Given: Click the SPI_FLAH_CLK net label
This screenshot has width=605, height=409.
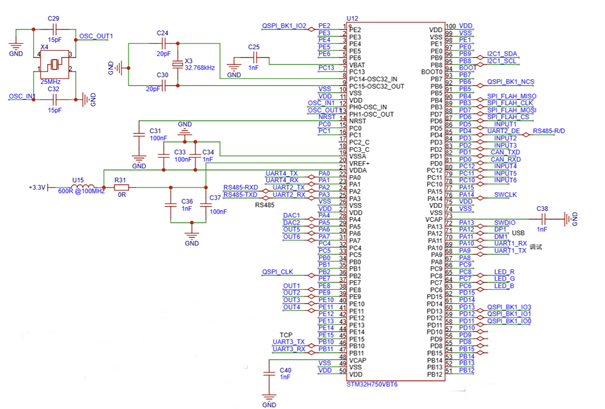Looking at the screenshot, I should 510,103.
